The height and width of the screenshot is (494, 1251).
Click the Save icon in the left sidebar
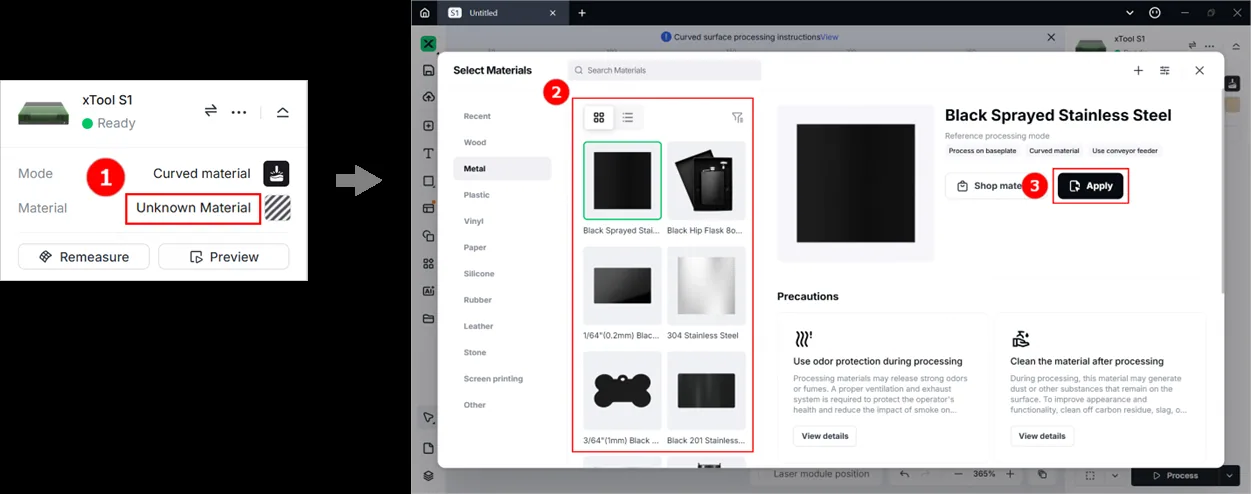428,70
